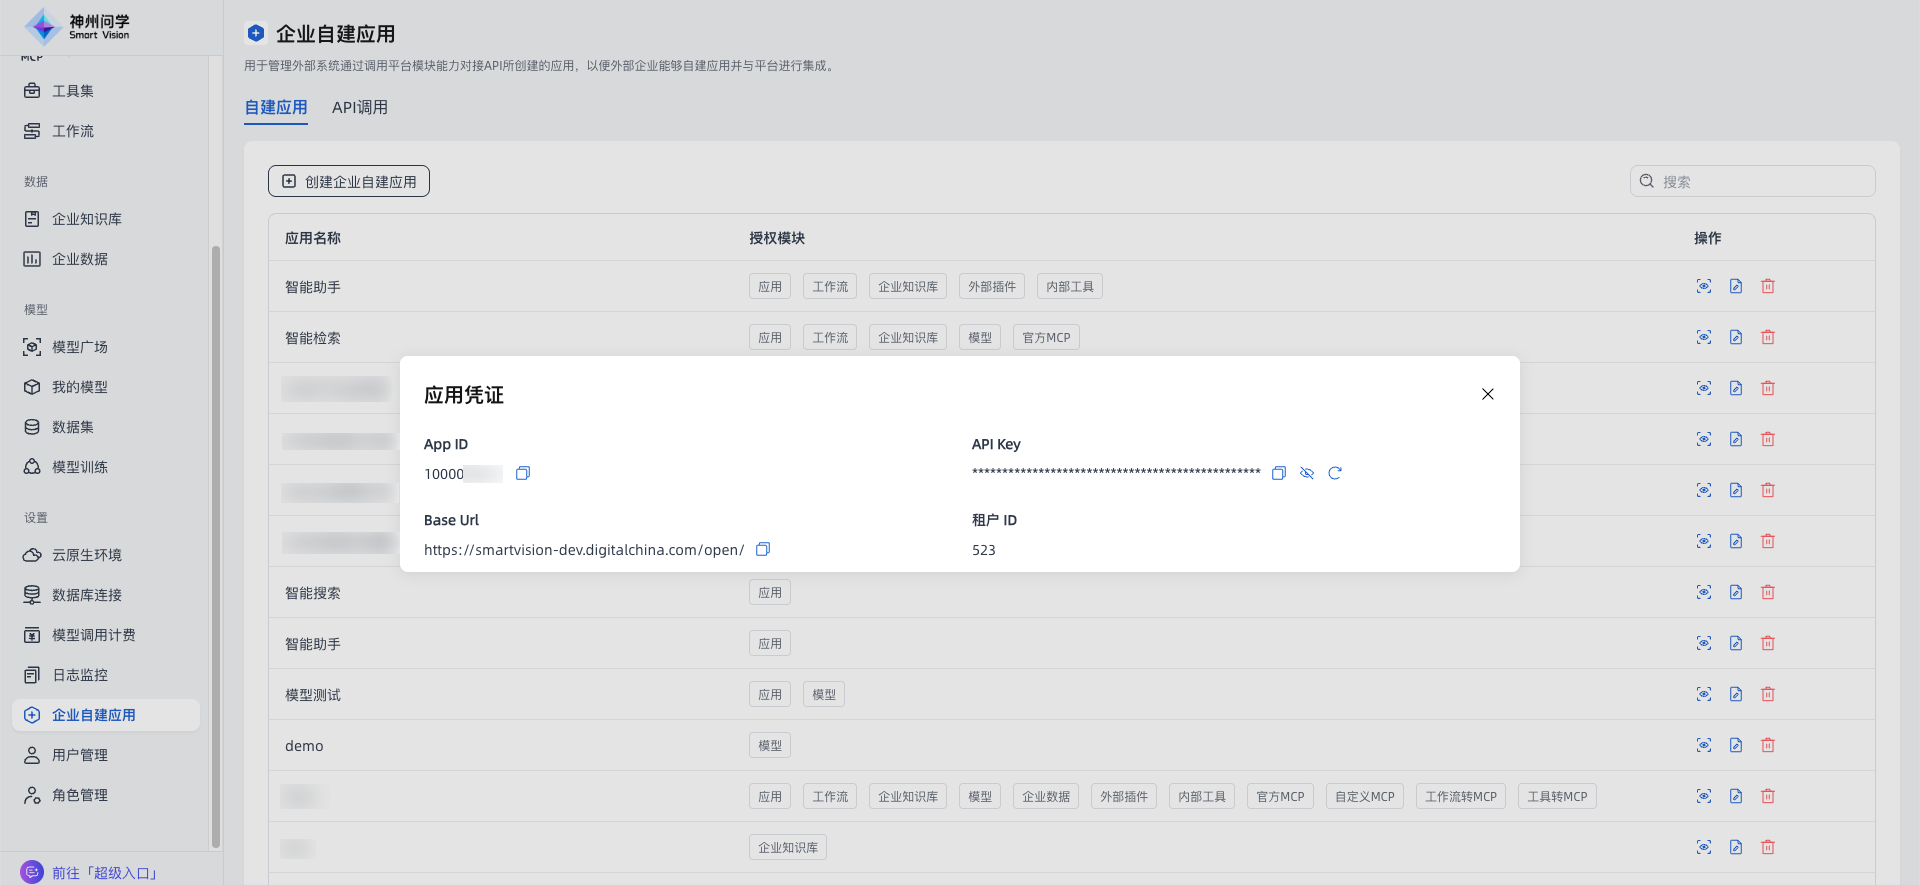Focus the 搜索 input field
Screen dimensions: 1920x885
[x=1760, y=181]
